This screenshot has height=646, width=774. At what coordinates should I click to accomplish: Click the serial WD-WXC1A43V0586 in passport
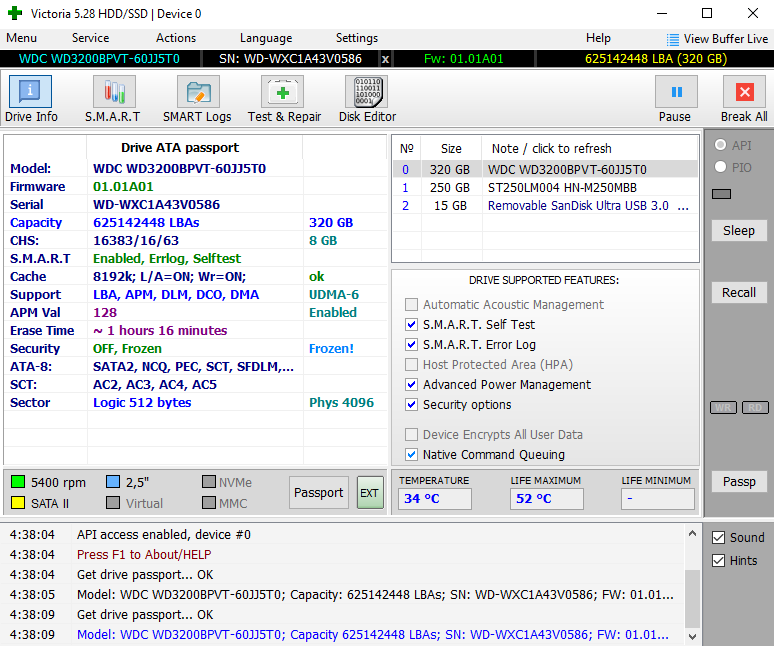point(156,204)
